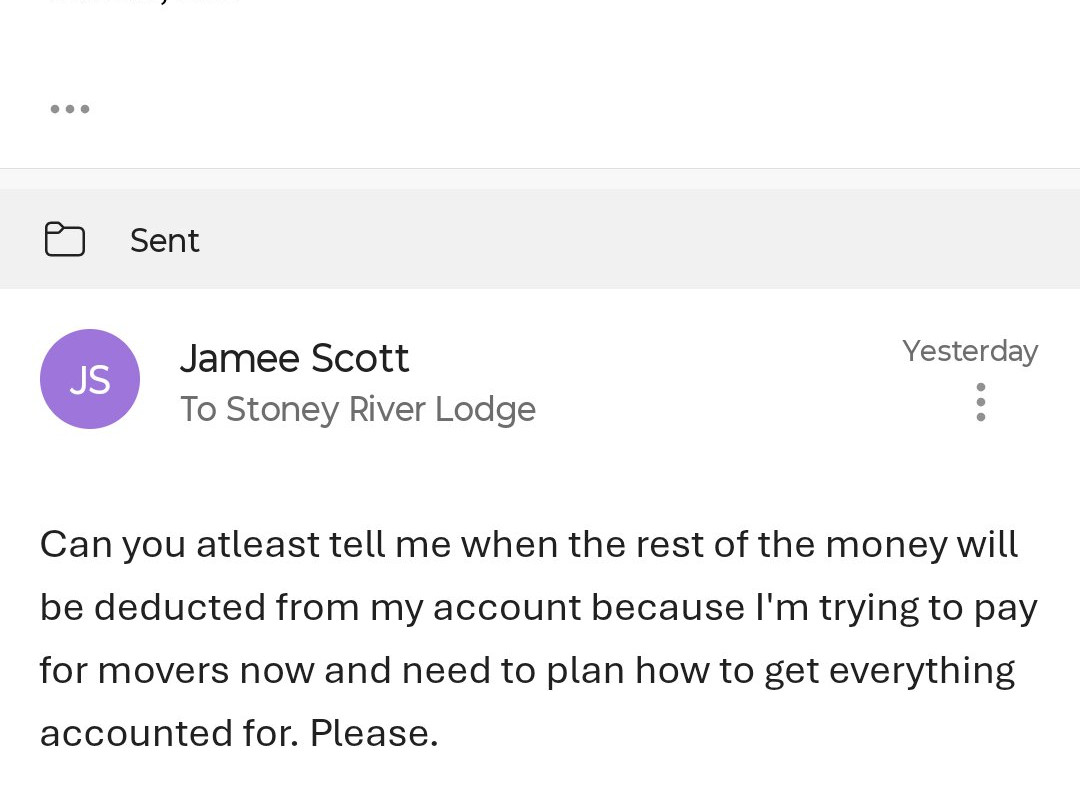Tap the message's first line of text
Image resolution: width=1080 pixels, height=808 pixels.
[x=528, y=545]
